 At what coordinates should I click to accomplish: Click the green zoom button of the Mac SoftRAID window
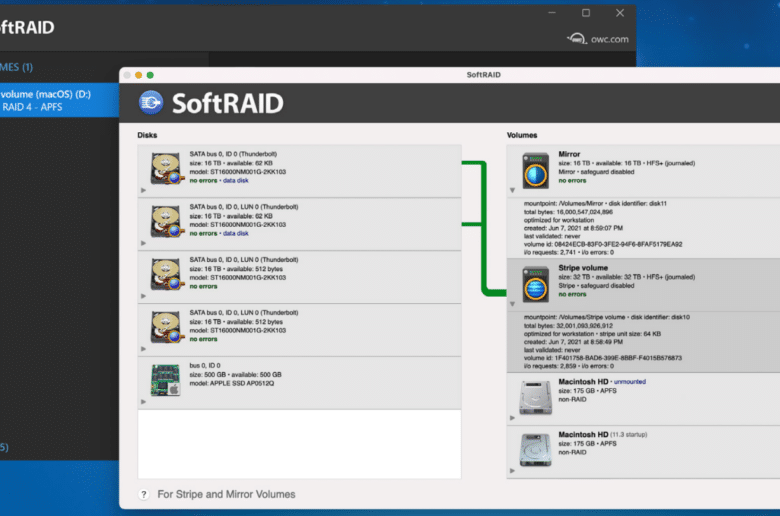[x=150, y=75]
